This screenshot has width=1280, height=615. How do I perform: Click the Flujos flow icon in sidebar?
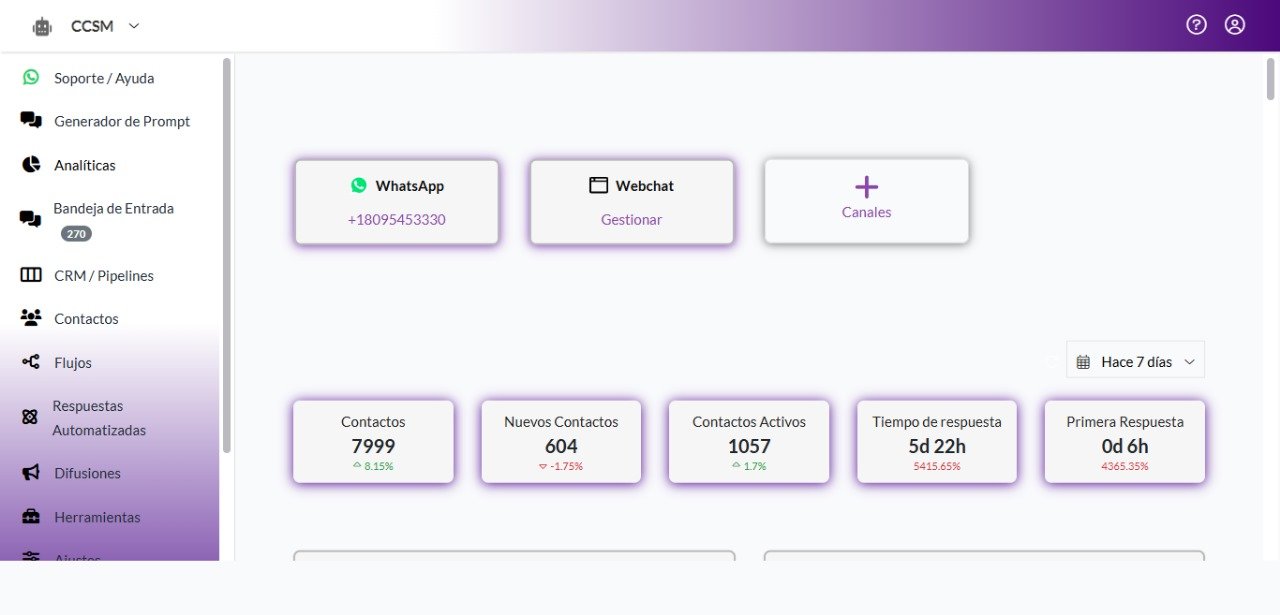(31, 362)
